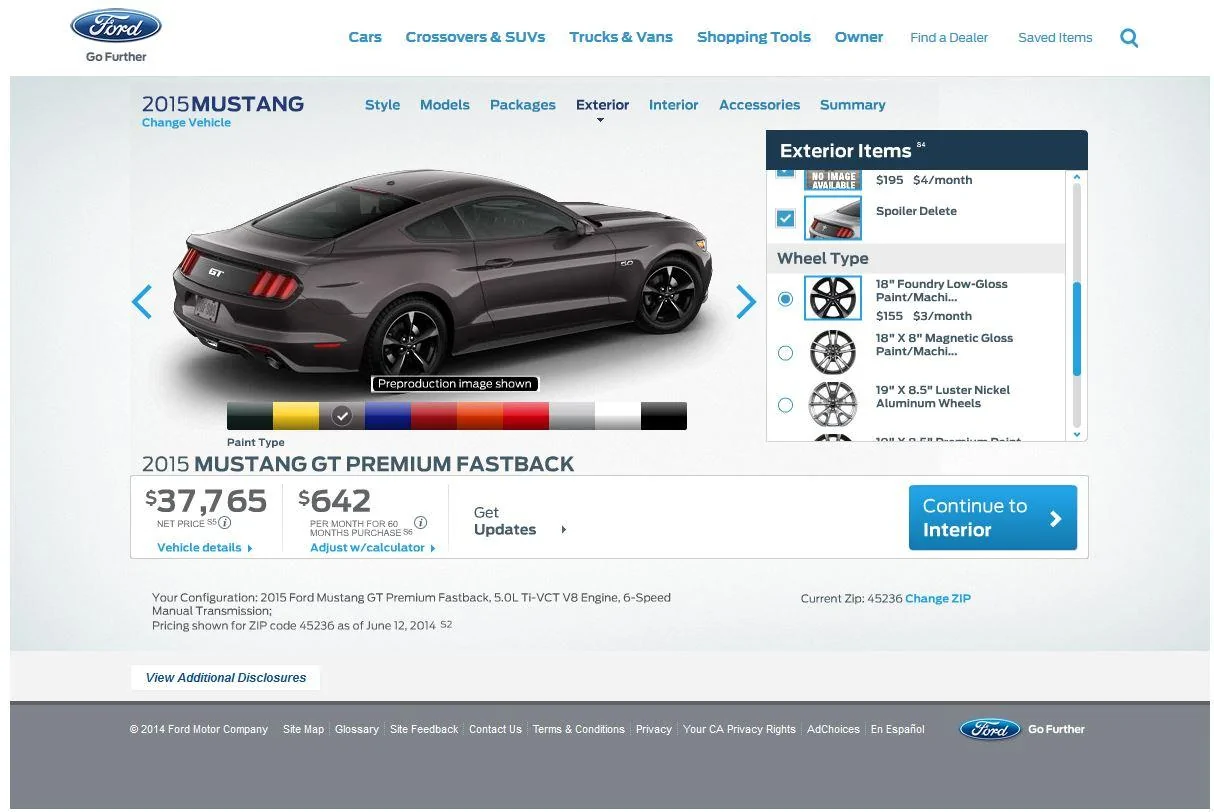Choose the selected gray paint swatch
Screen dimensions: 1214x812
click(342, 416)
